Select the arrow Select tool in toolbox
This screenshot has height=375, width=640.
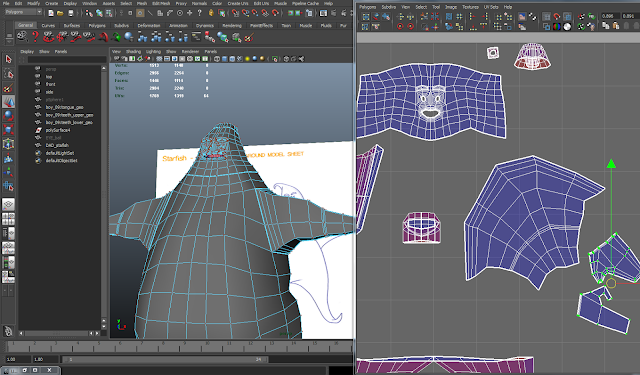(8, 59)
